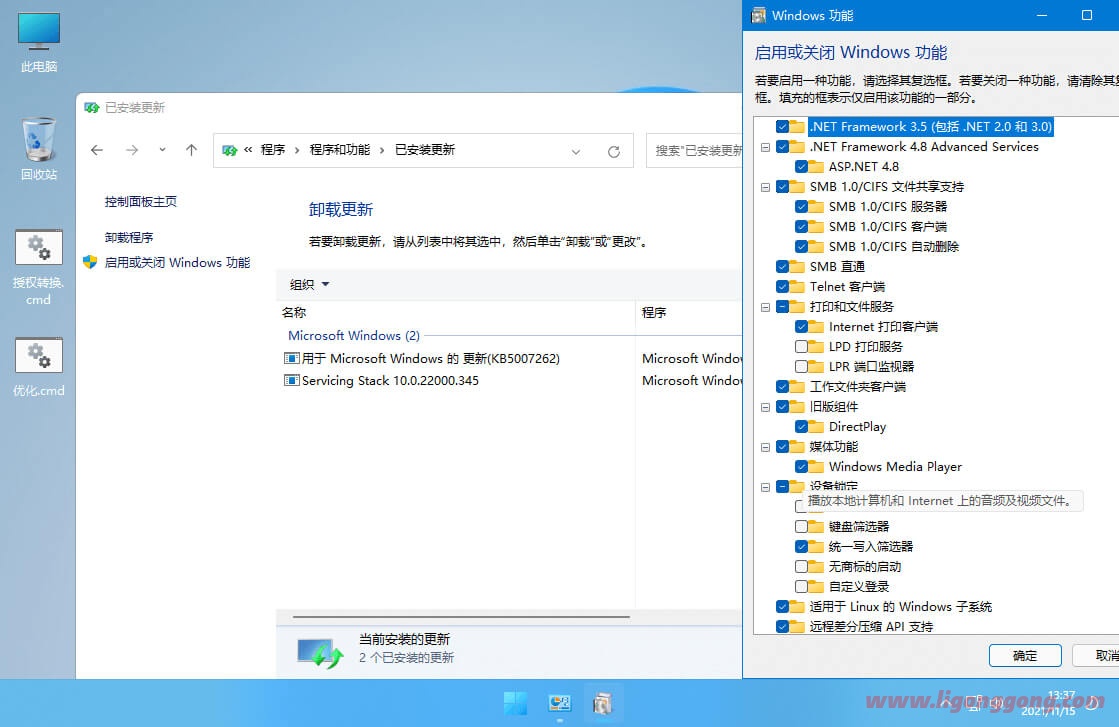Click the Windows Features taskbar icon
The image size is (1119, 727).
603,703
